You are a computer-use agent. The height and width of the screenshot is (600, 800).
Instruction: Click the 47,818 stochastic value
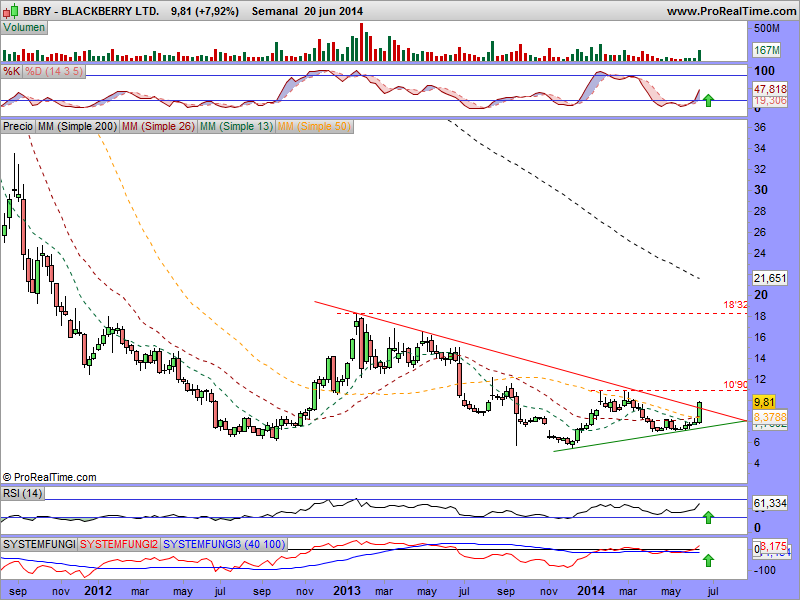click(x=770, y=89)
